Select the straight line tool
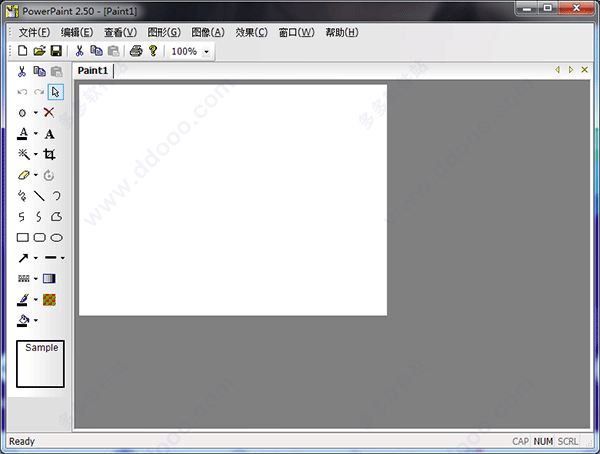 pos(39,196)
